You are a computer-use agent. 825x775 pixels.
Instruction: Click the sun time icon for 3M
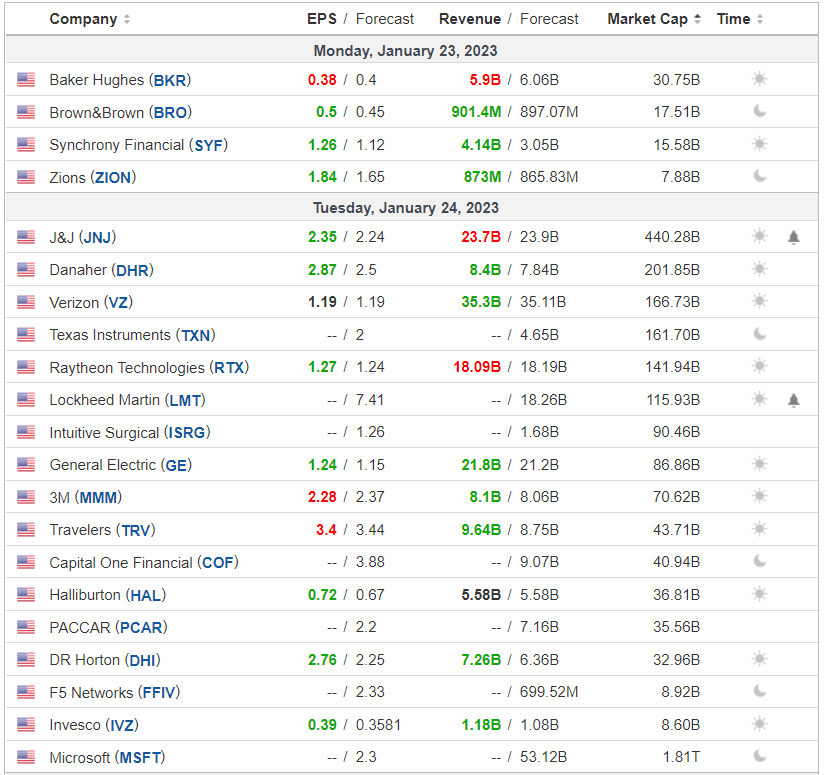[x=759, y=496]
